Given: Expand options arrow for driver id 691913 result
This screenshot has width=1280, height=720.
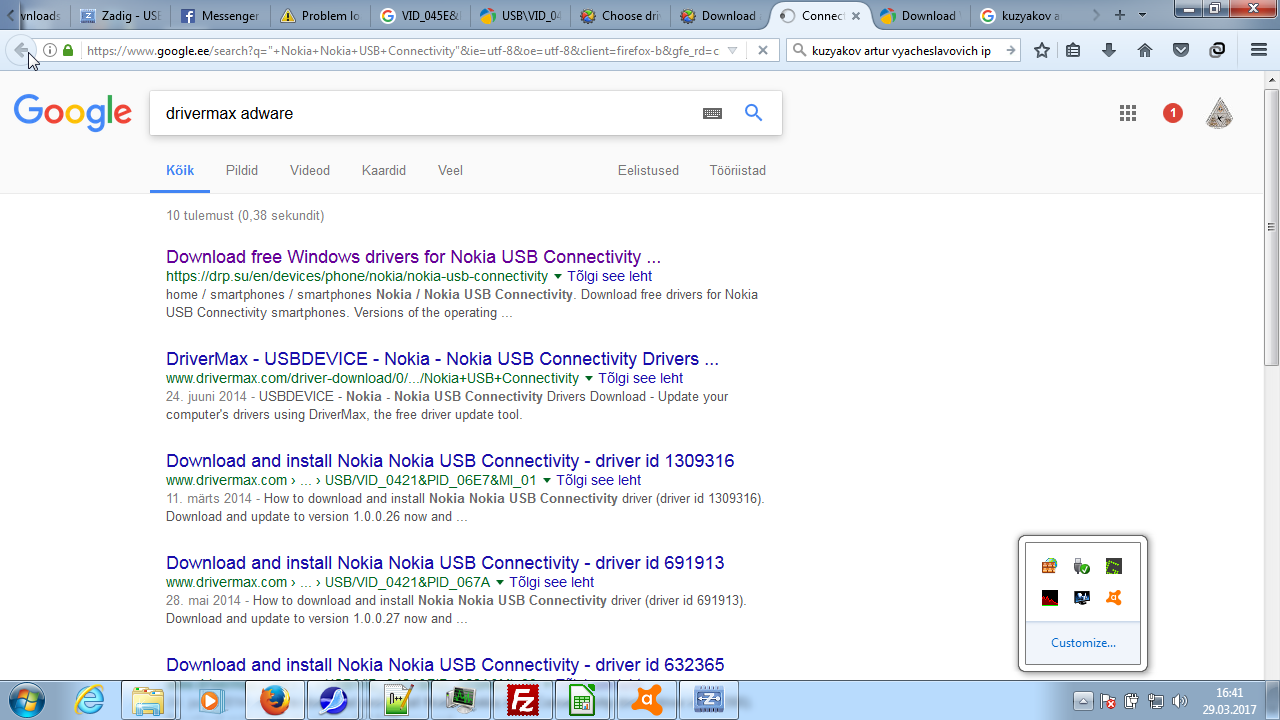Looking at the screenshot, I should point(500,582).
